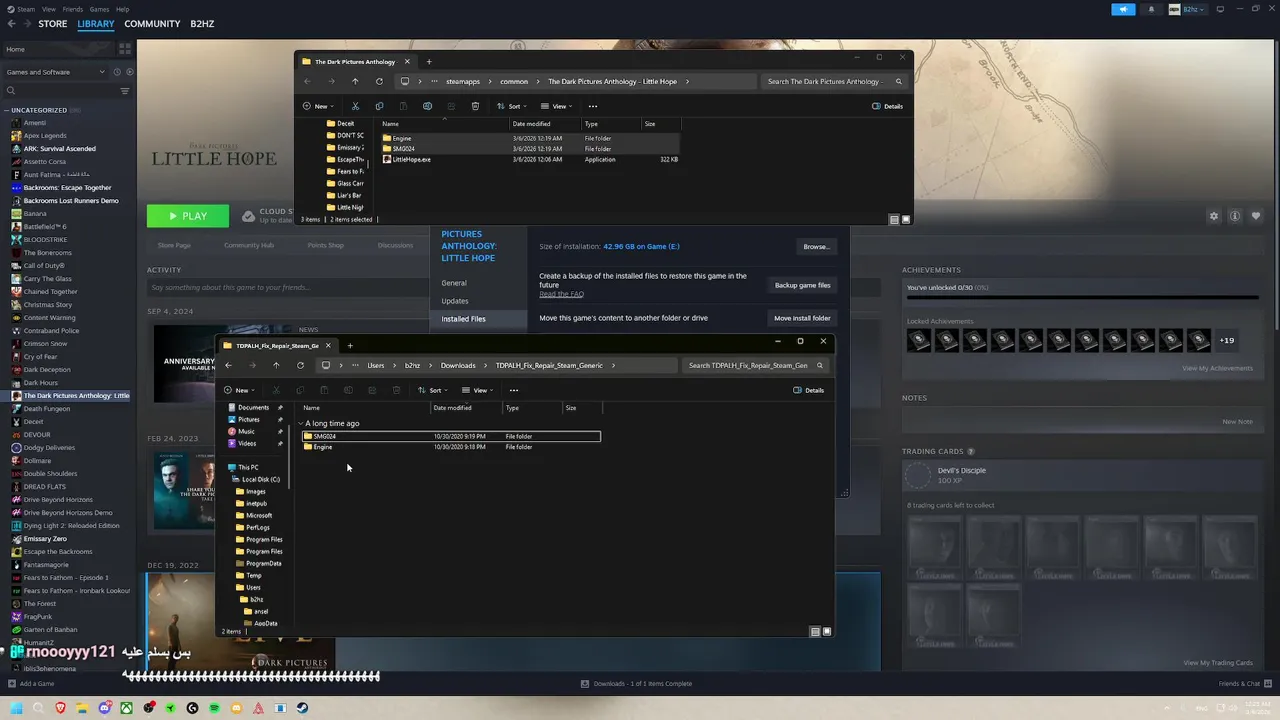Select Dying Light 2: Reloaded Edition in library
The width and height of the screenshot is (1280, 720).
pyautogui.click(x=71, y=525)
